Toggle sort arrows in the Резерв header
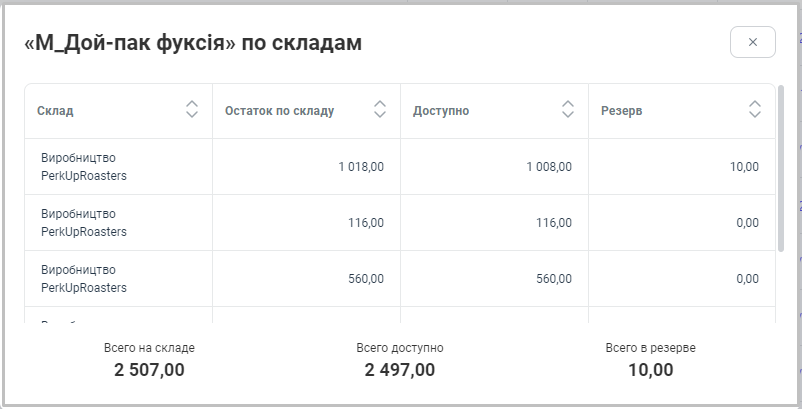The image size is (802, 409). tap(755, 110)
